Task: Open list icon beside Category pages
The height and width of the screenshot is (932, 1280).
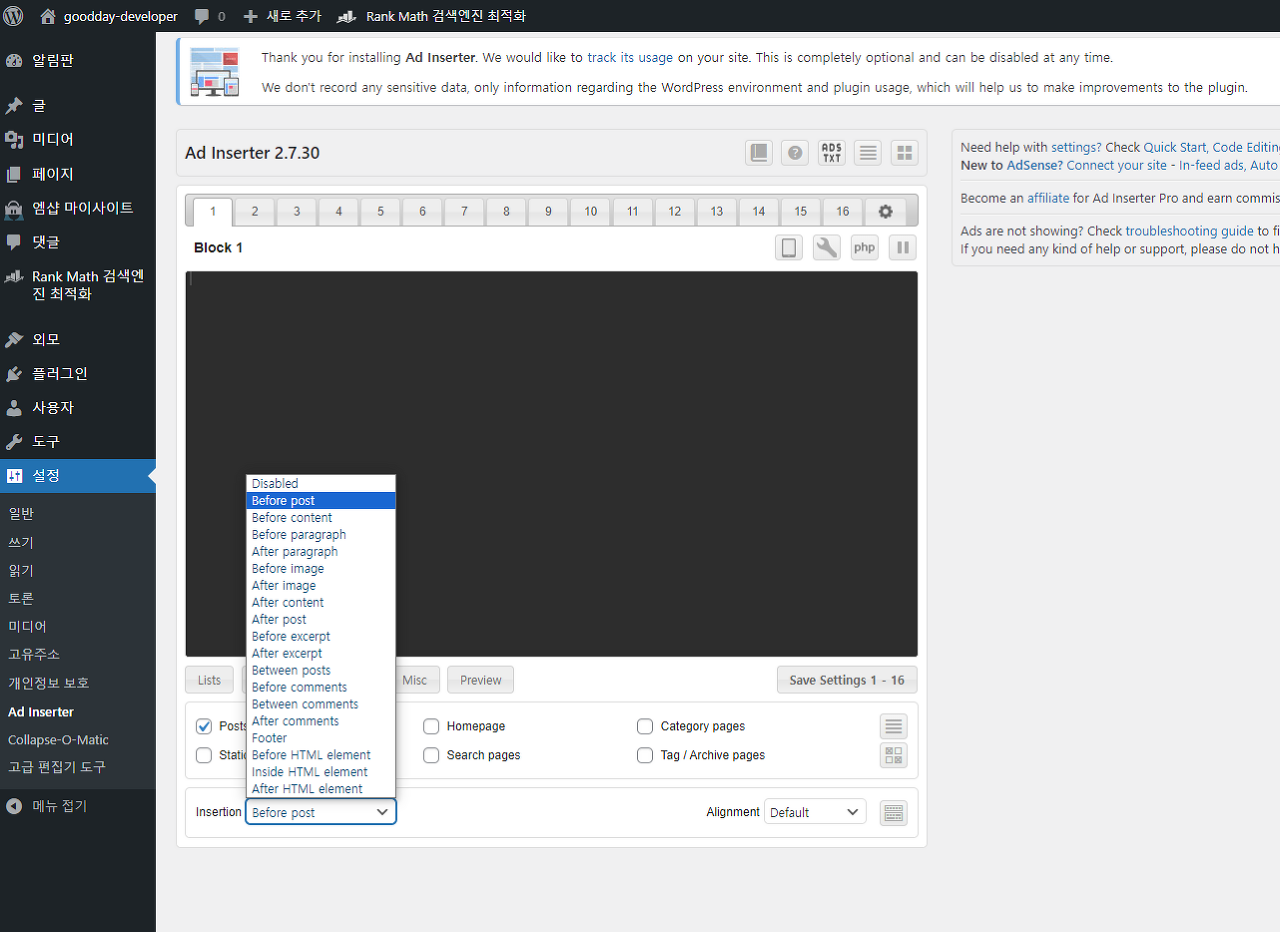Action: click(x=894, y=726)
